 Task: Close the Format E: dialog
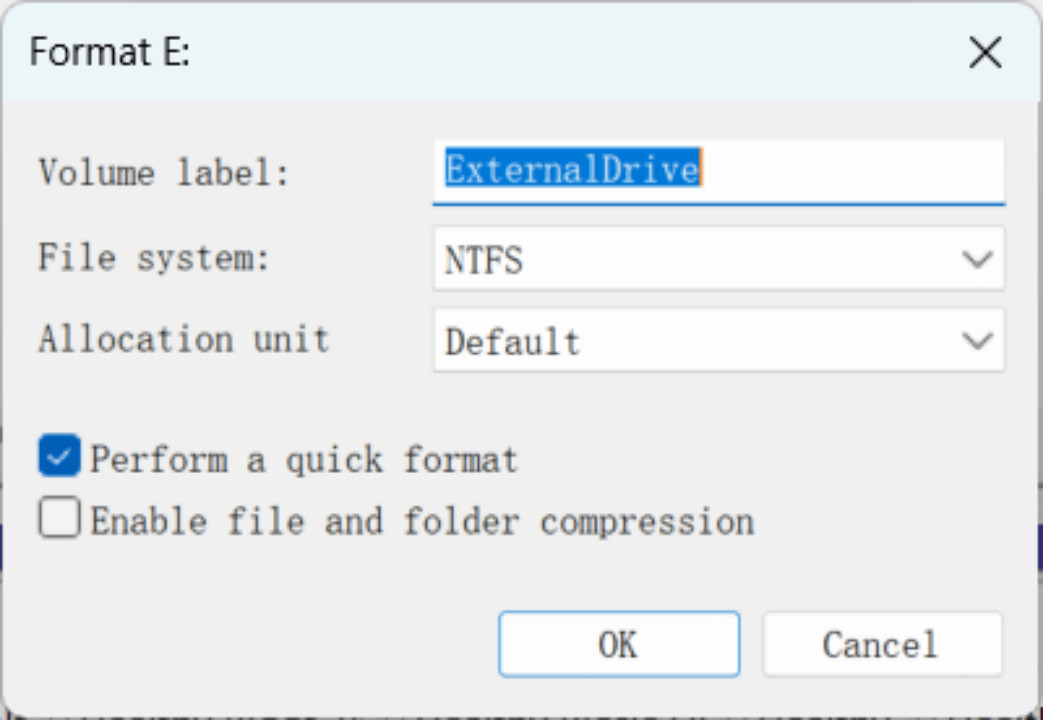(985, 52)
